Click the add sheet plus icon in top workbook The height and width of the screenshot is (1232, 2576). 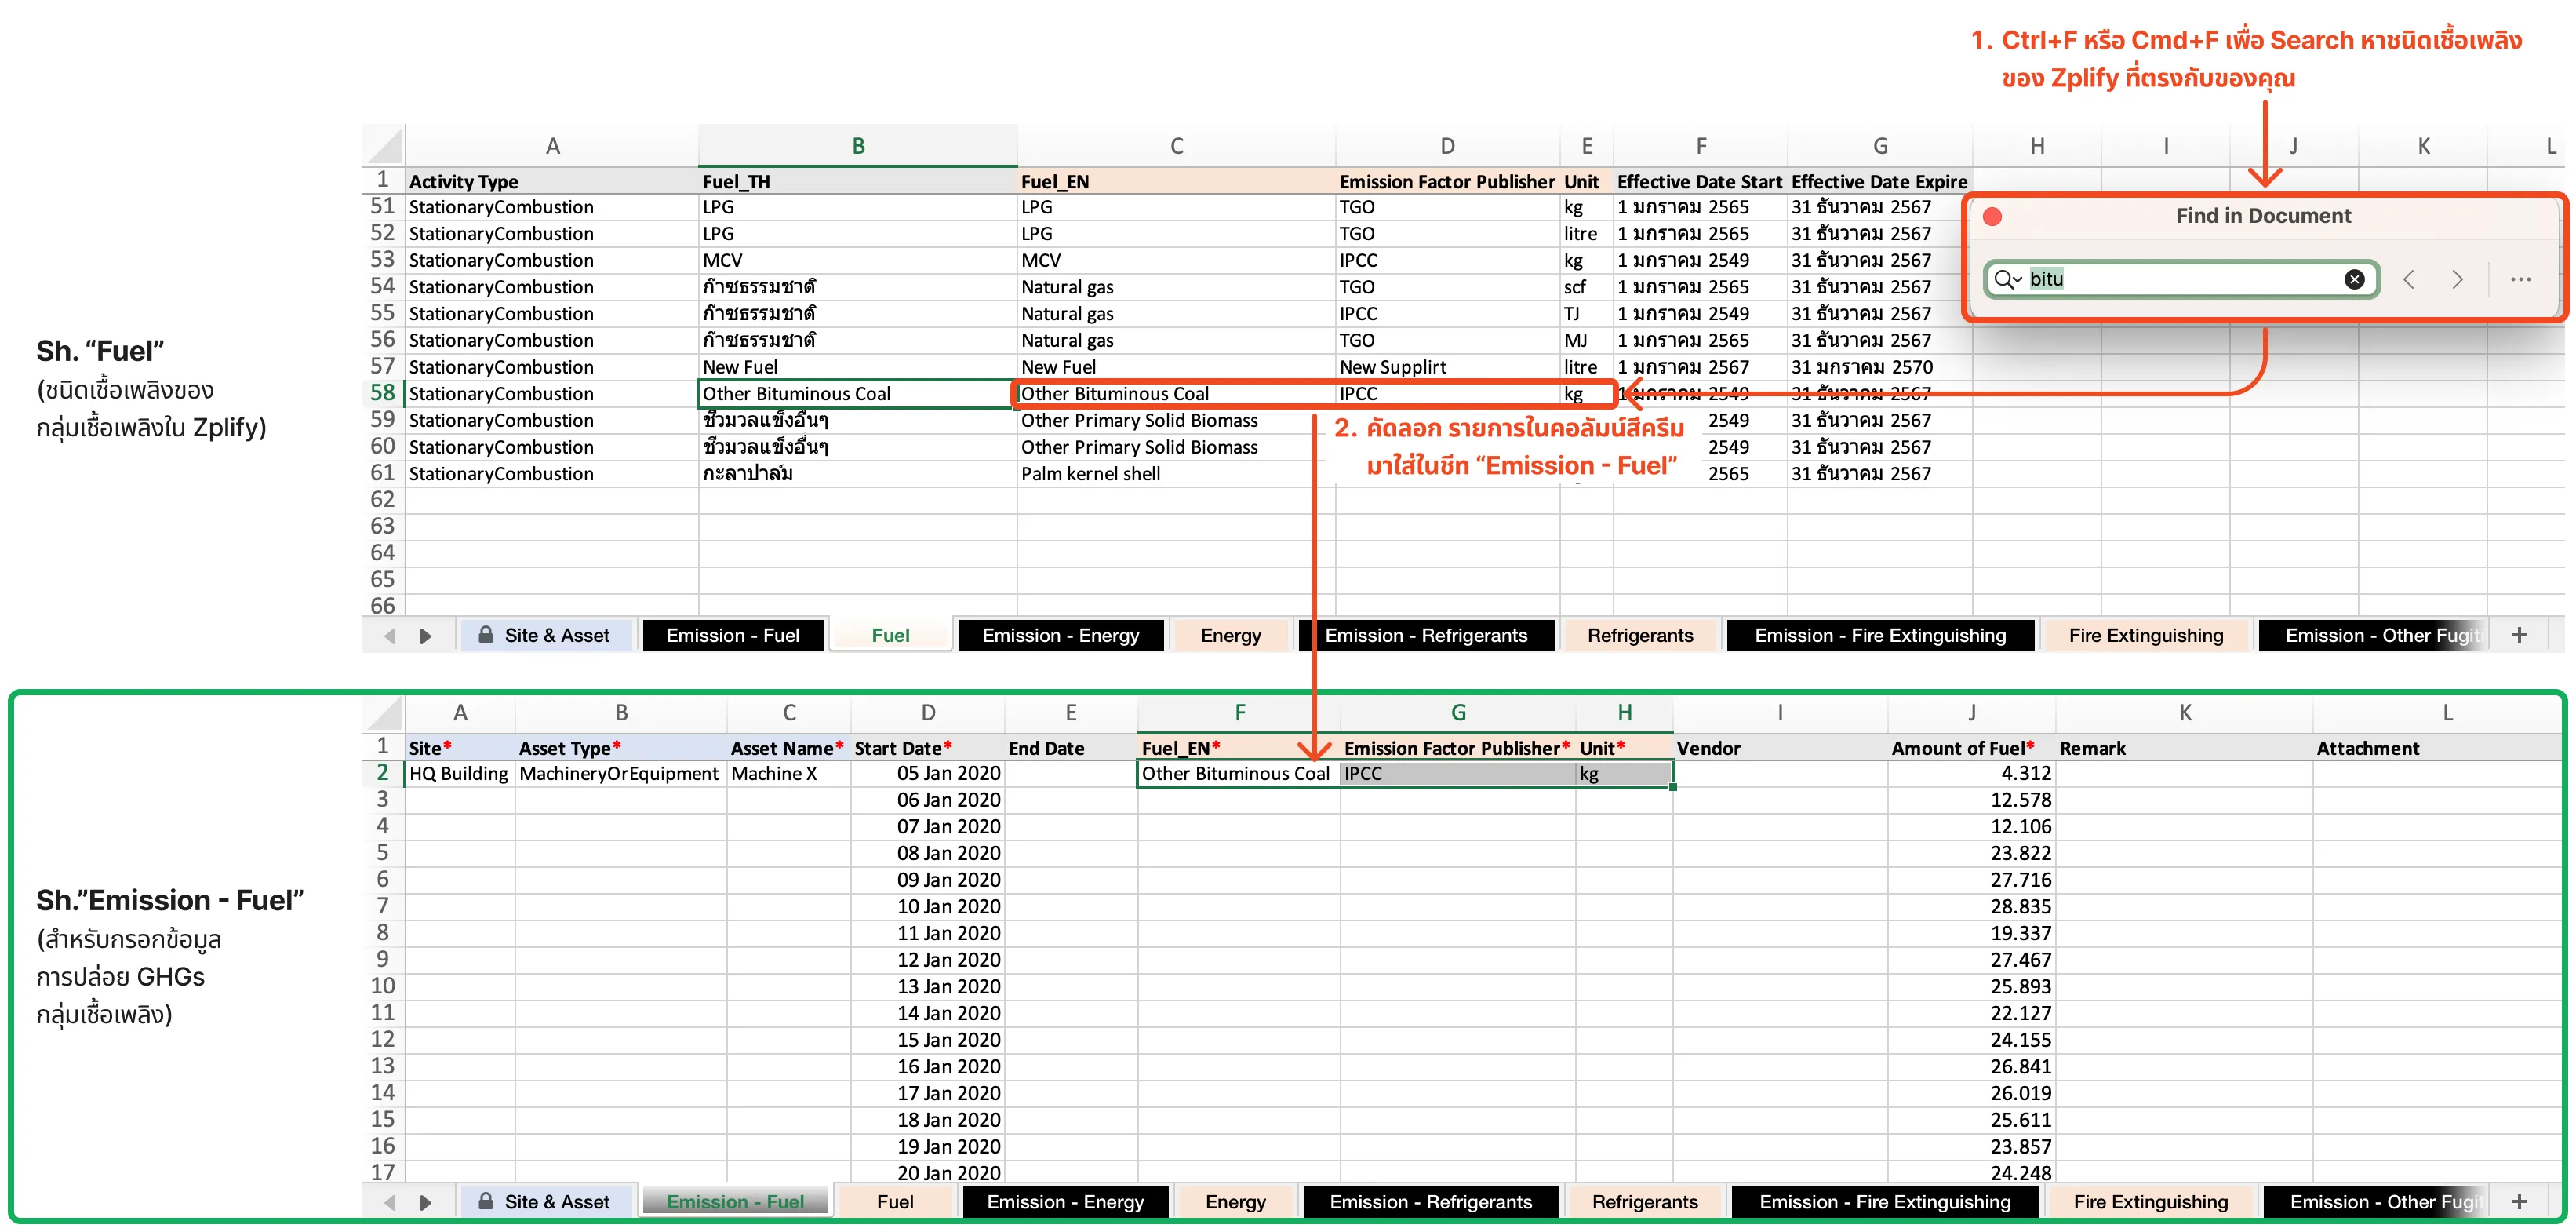(2519, 635)
